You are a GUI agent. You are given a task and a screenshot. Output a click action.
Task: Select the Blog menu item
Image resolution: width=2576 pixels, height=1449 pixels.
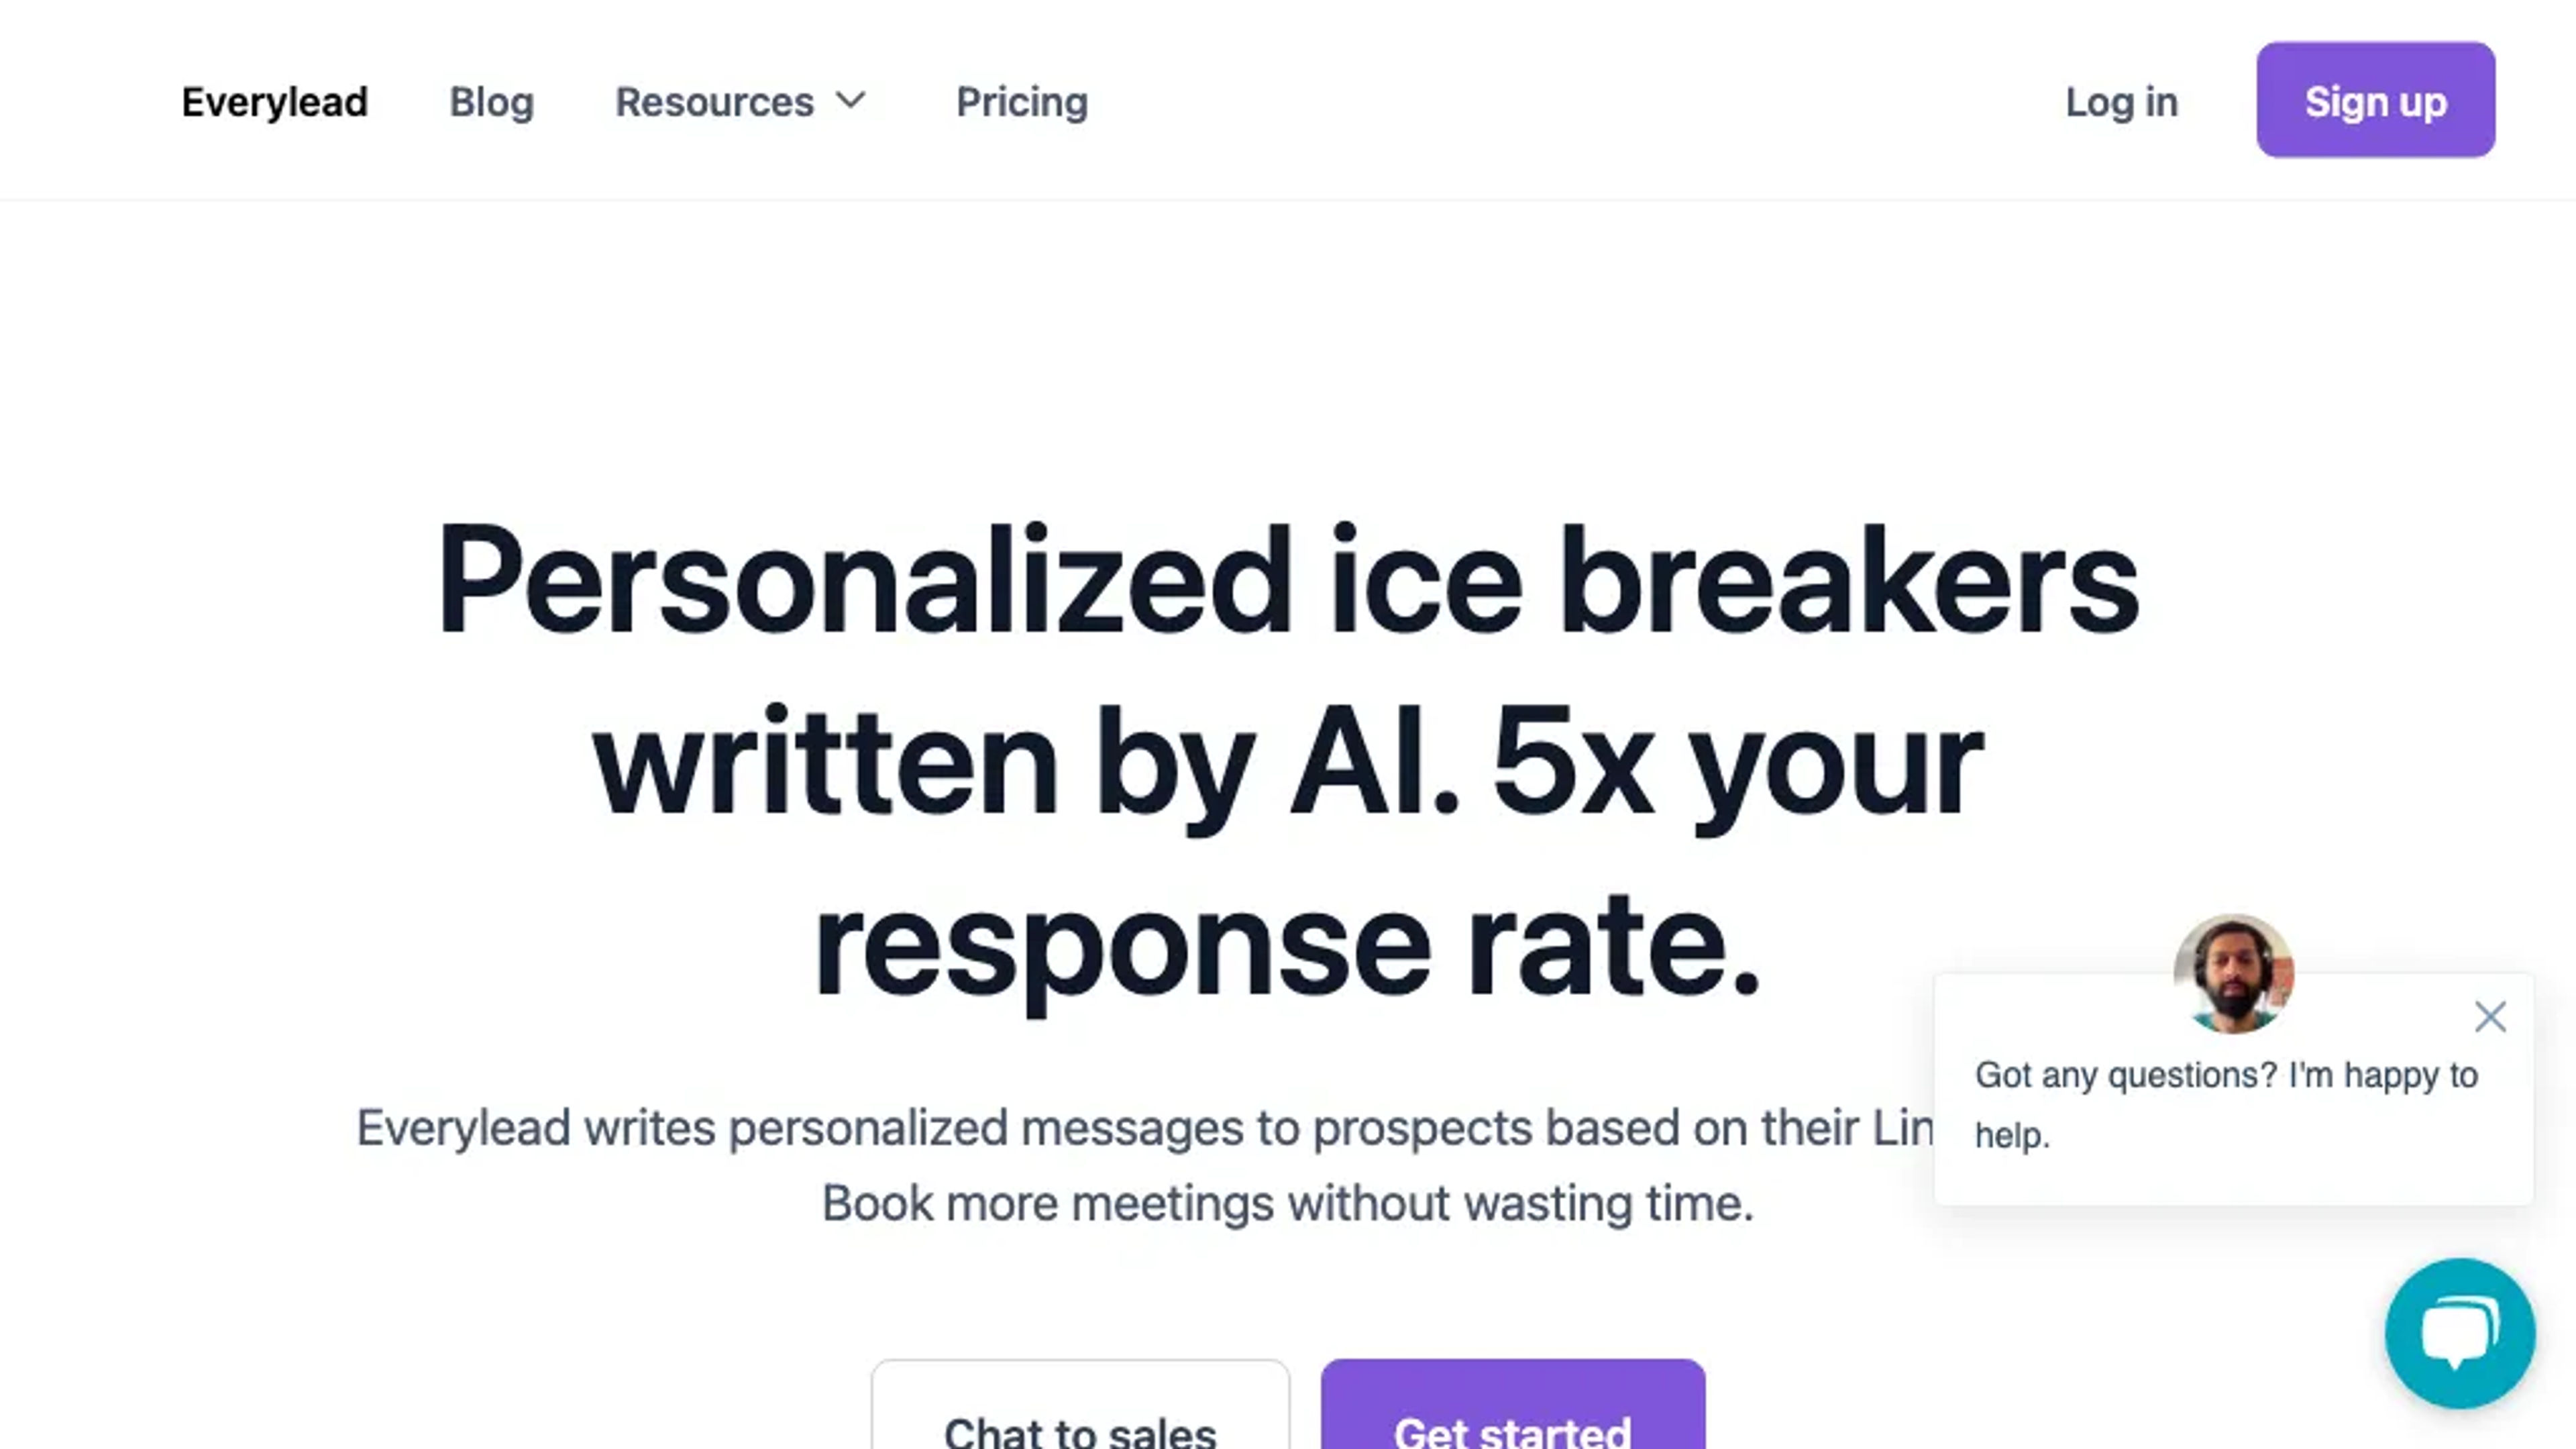[x=492, y=101]
